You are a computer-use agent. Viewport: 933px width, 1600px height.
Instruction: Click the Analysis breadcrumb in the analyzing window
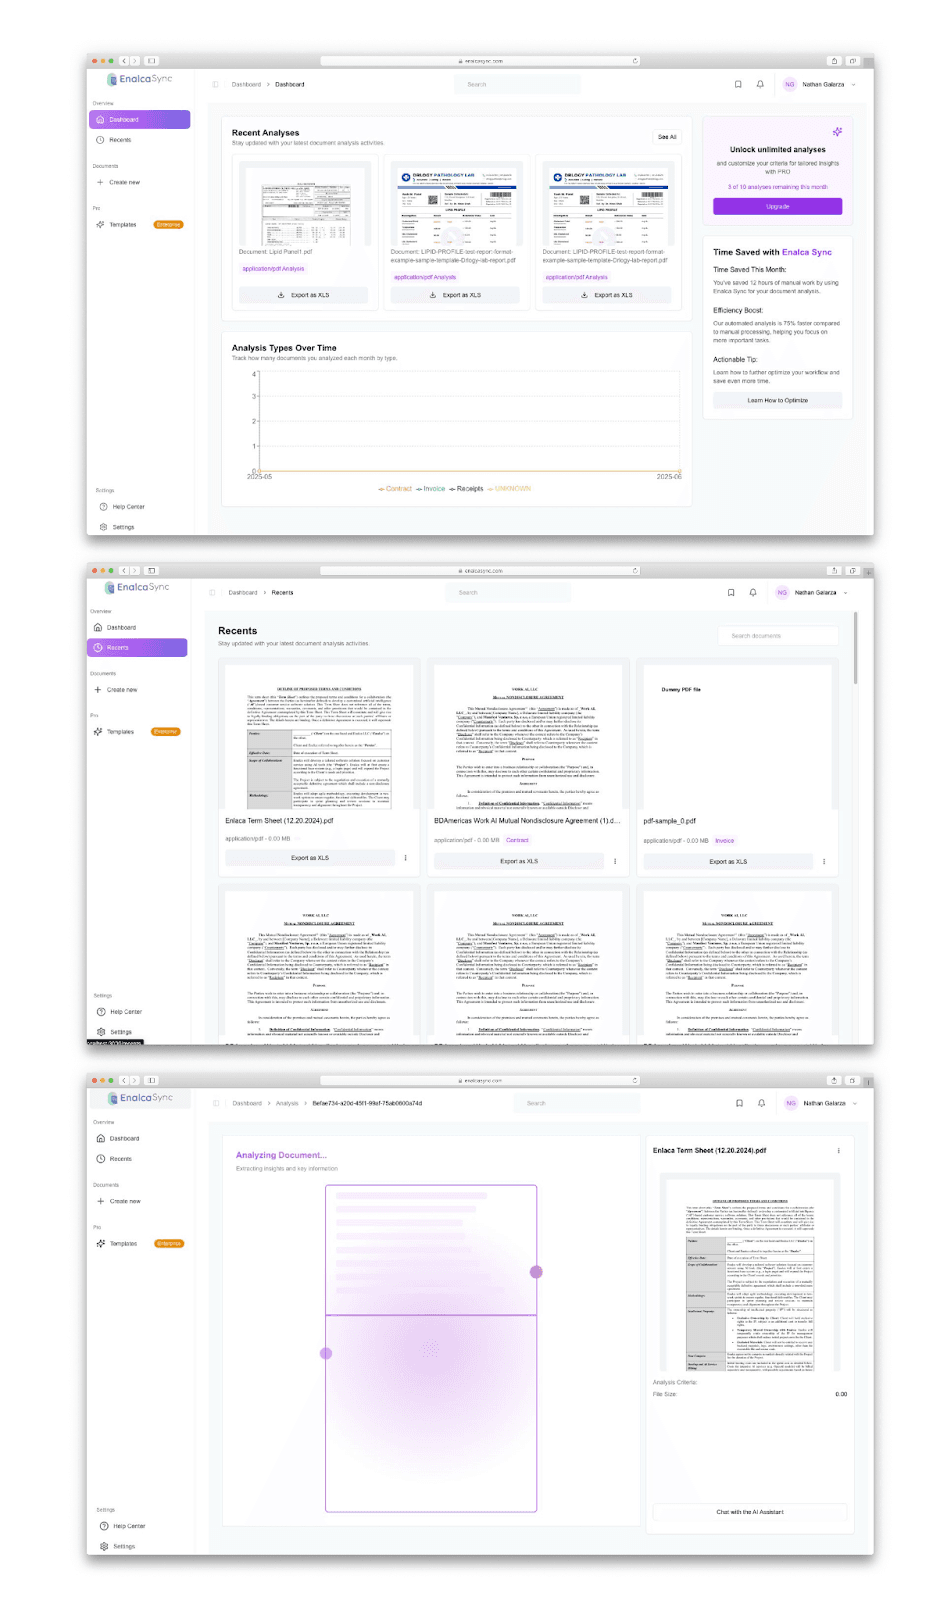(x=287, y=1103)
